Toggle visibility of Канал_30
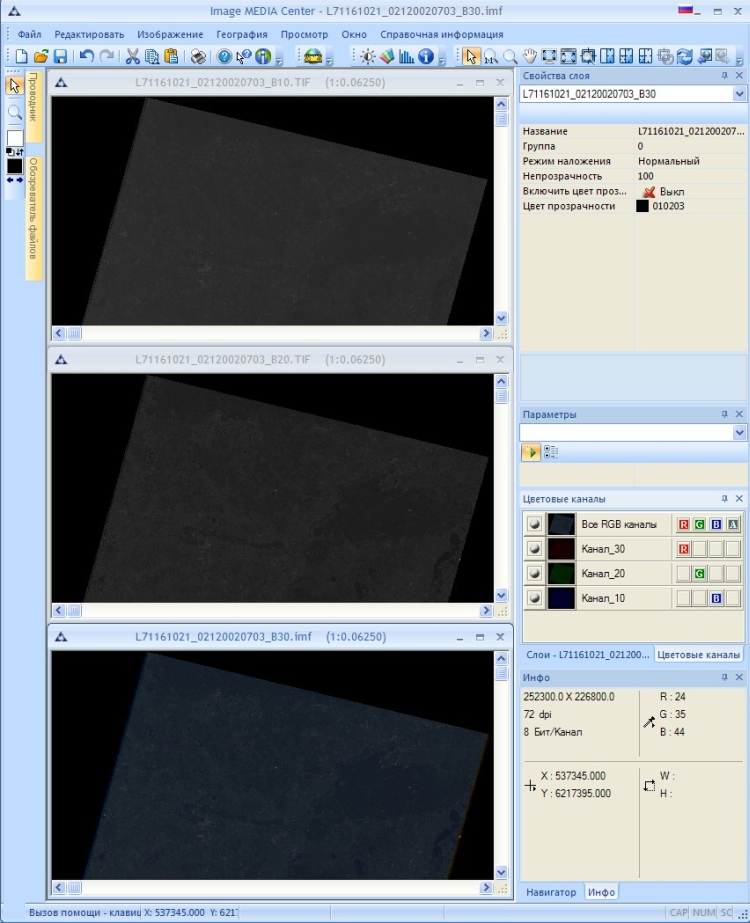750x923 pixels. [x=534, y=549]
